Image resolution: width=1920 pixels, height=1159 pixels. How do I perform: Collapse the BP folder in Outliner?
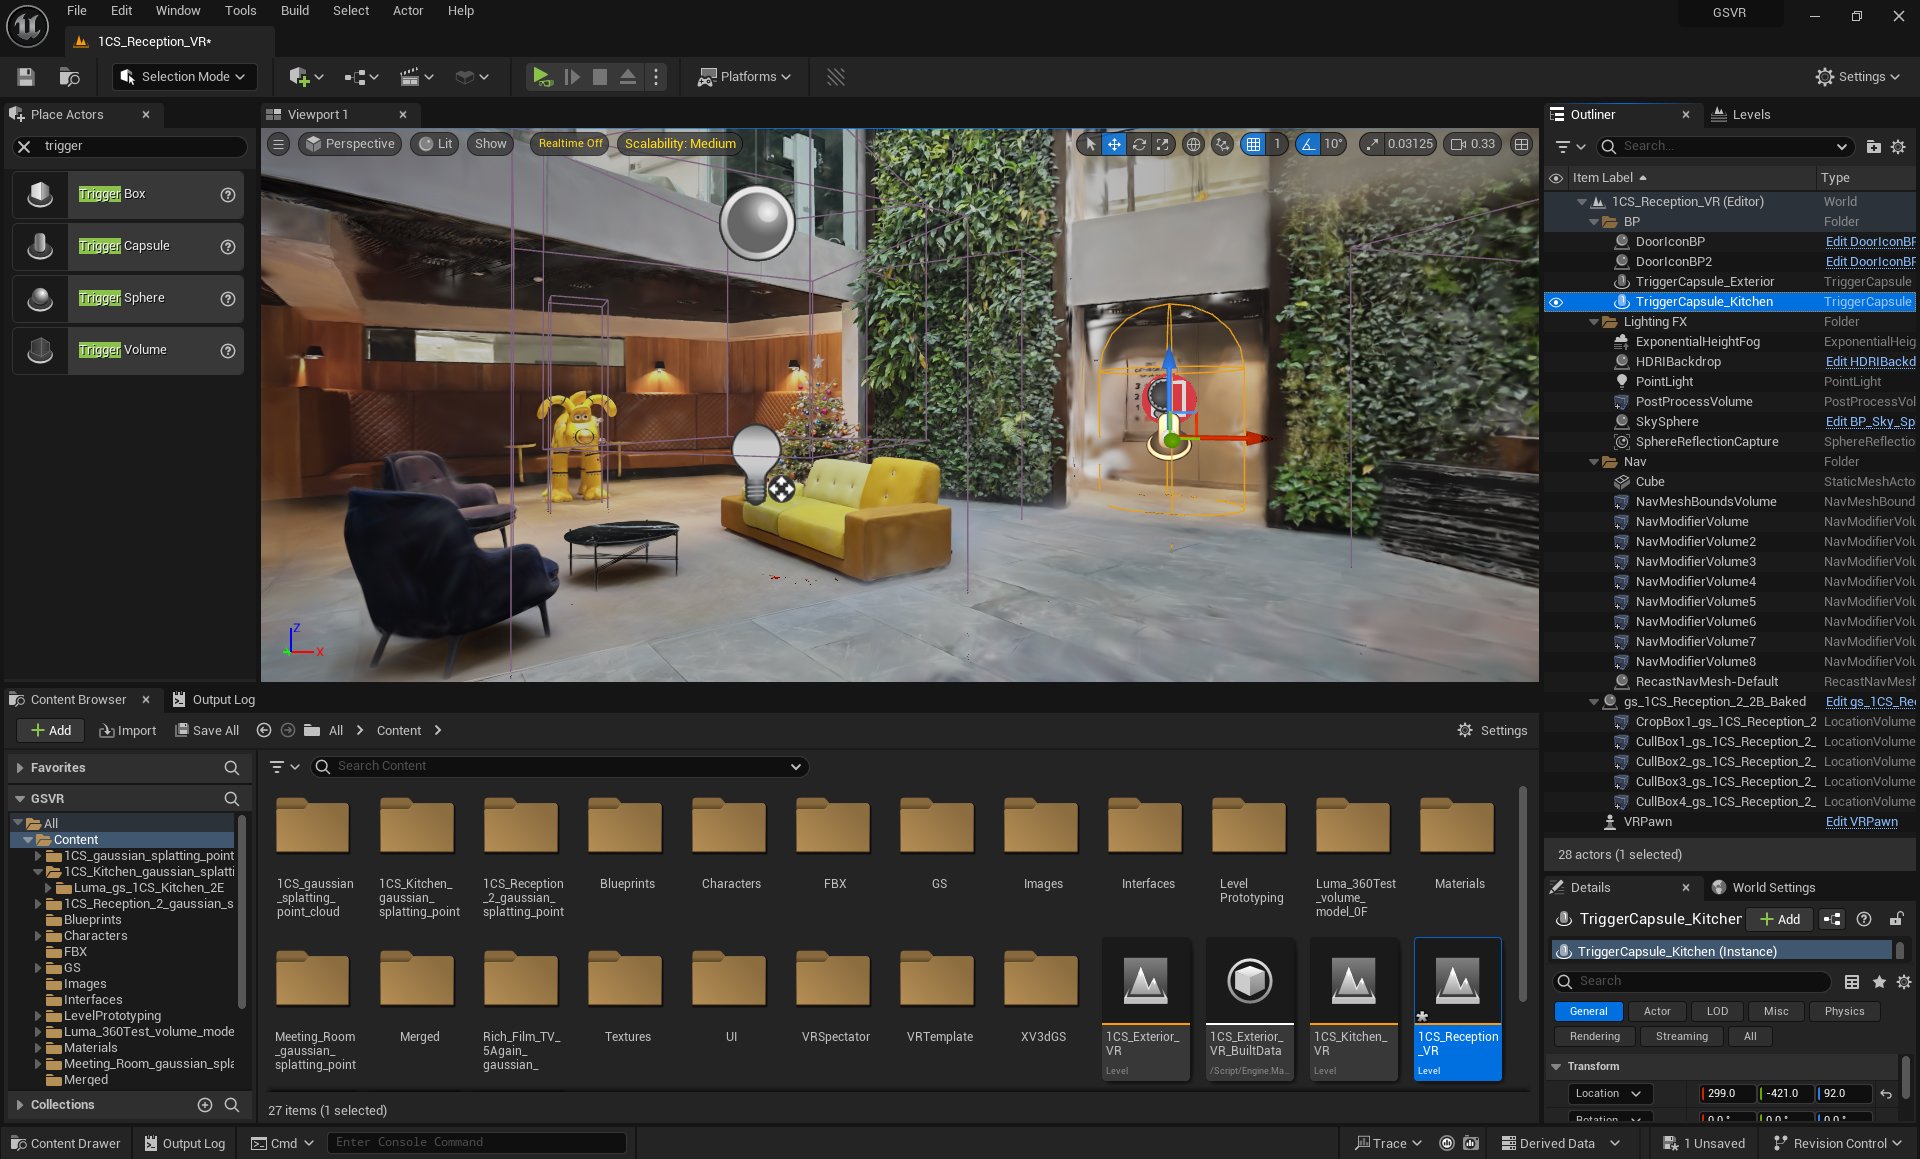tap(1594, 222)
